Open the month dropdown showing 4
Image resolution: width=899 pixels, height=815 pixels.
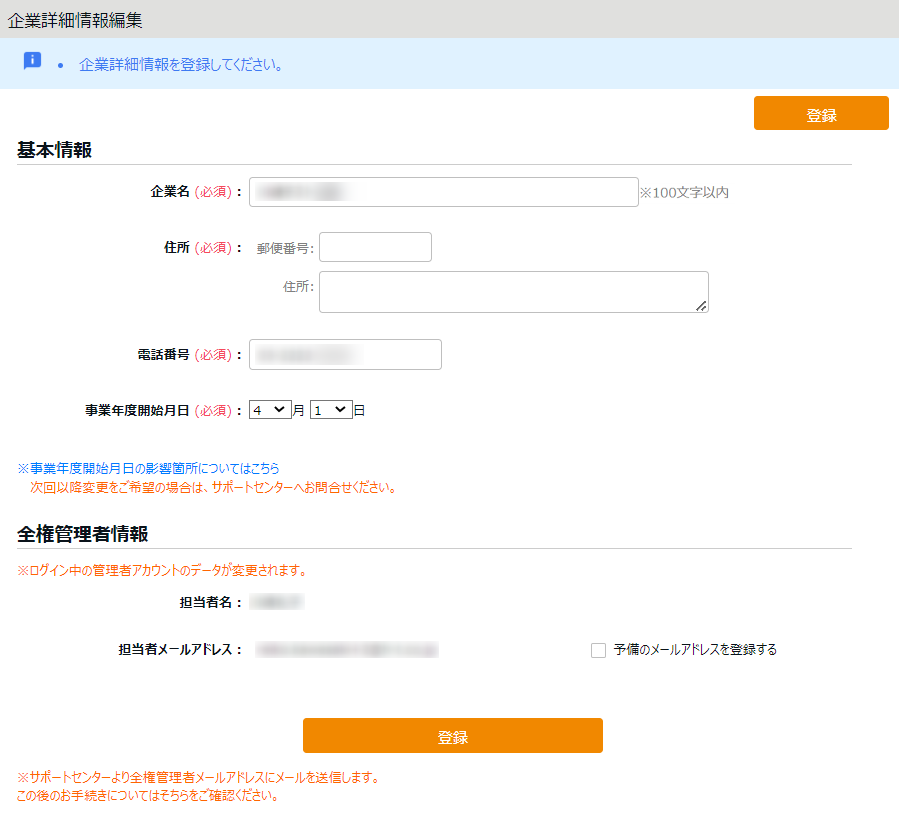(270, 410)
